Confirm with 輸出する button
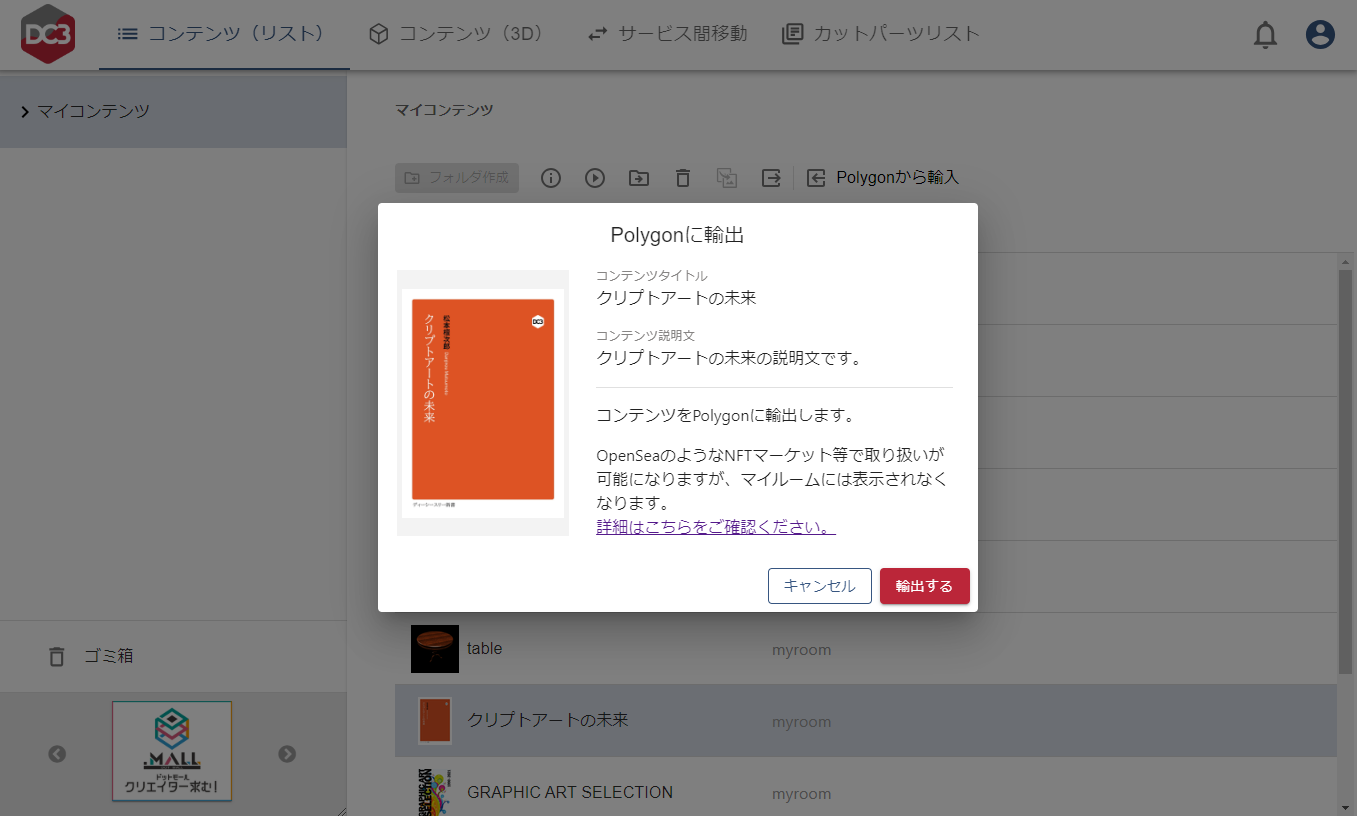The height and width of the screenshot is (816, 1357). [925, 586]
